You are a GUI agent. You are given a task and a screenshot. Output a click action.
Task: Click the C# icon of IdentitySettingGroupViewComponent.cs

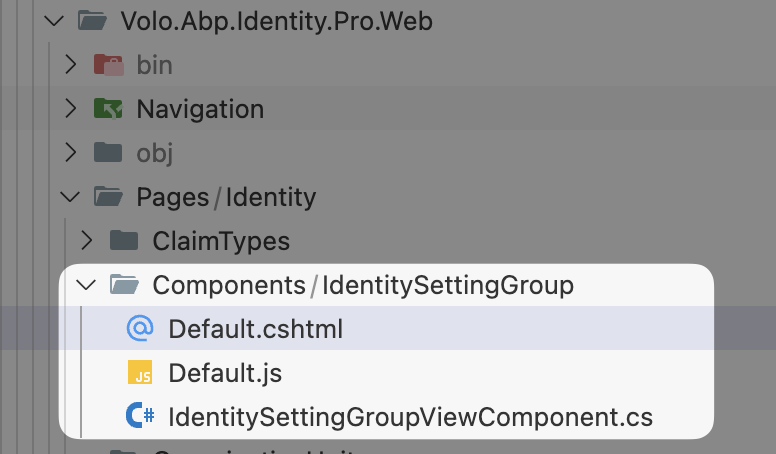(140, 417)
